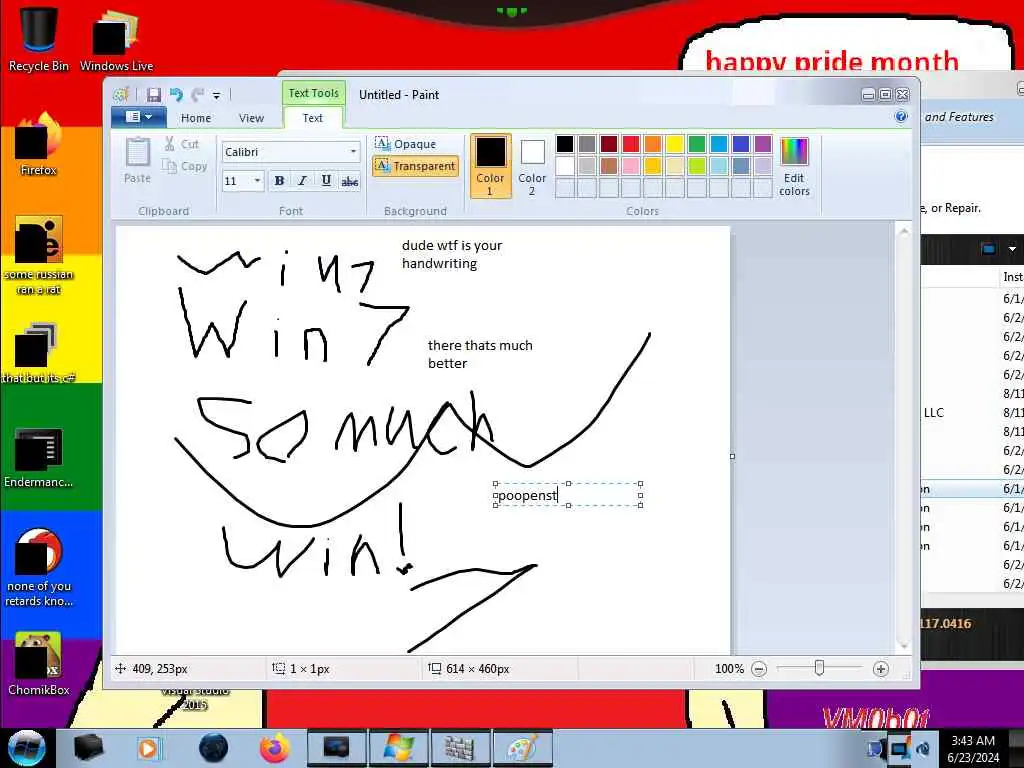Pick the black color swatch

point(565,144)
